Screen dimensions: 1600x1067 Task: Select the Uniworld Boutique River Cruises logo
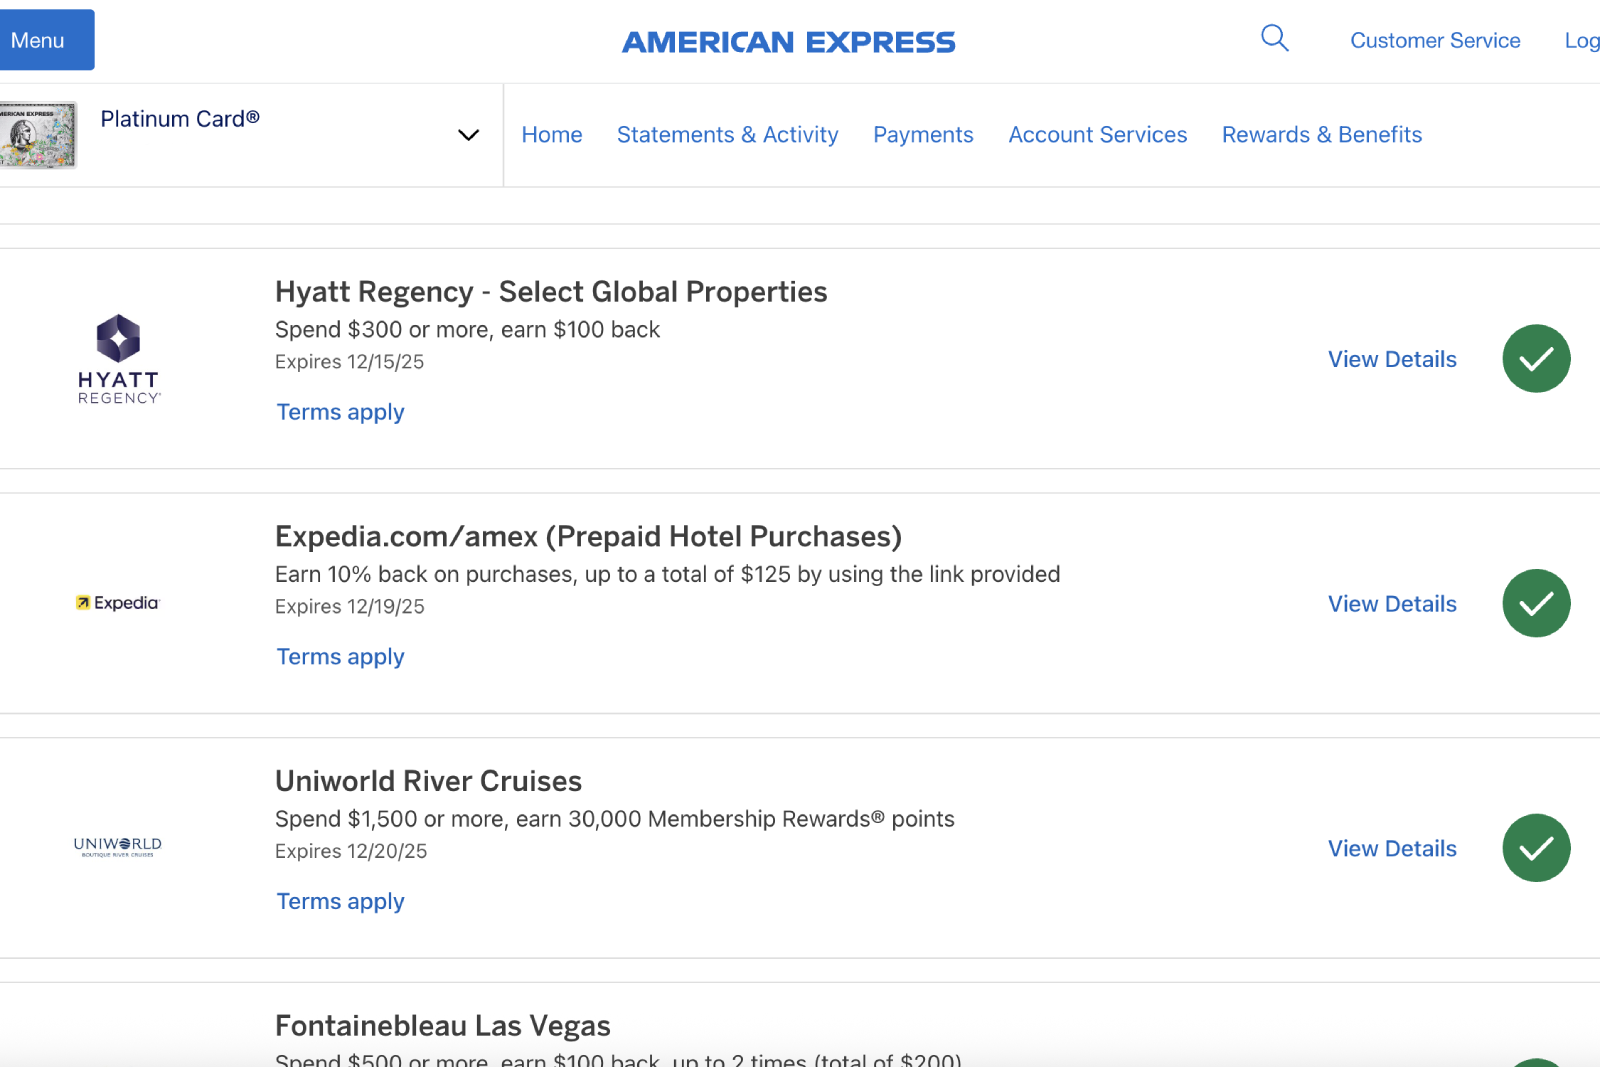[x=117, y=847]
